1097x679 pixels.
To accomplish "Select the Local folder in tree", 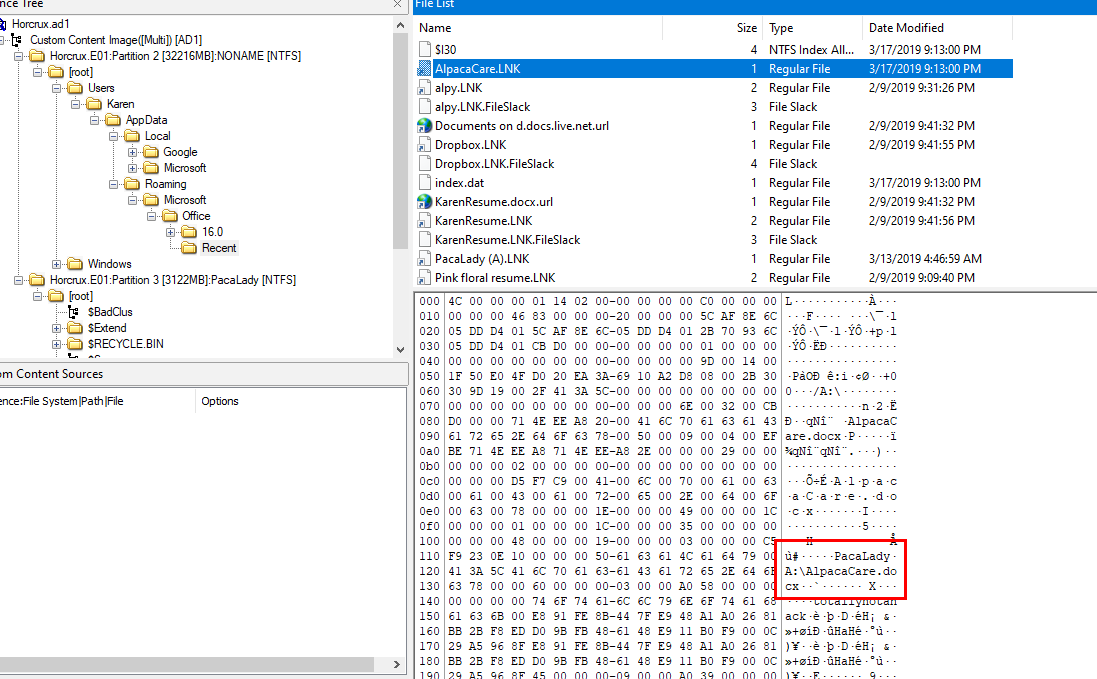I will coord(157,136).
